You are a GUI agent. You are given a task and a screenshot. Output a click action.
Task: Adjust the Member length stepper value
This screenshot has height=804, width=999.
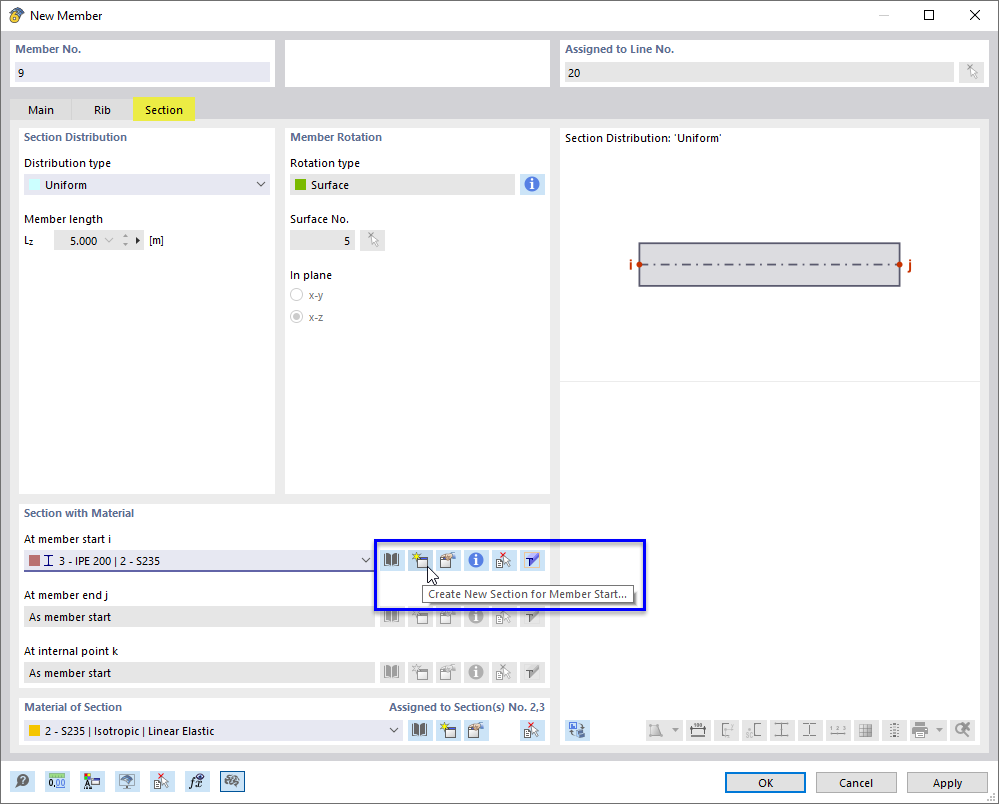pyautogui.click(x=125, y=240)
